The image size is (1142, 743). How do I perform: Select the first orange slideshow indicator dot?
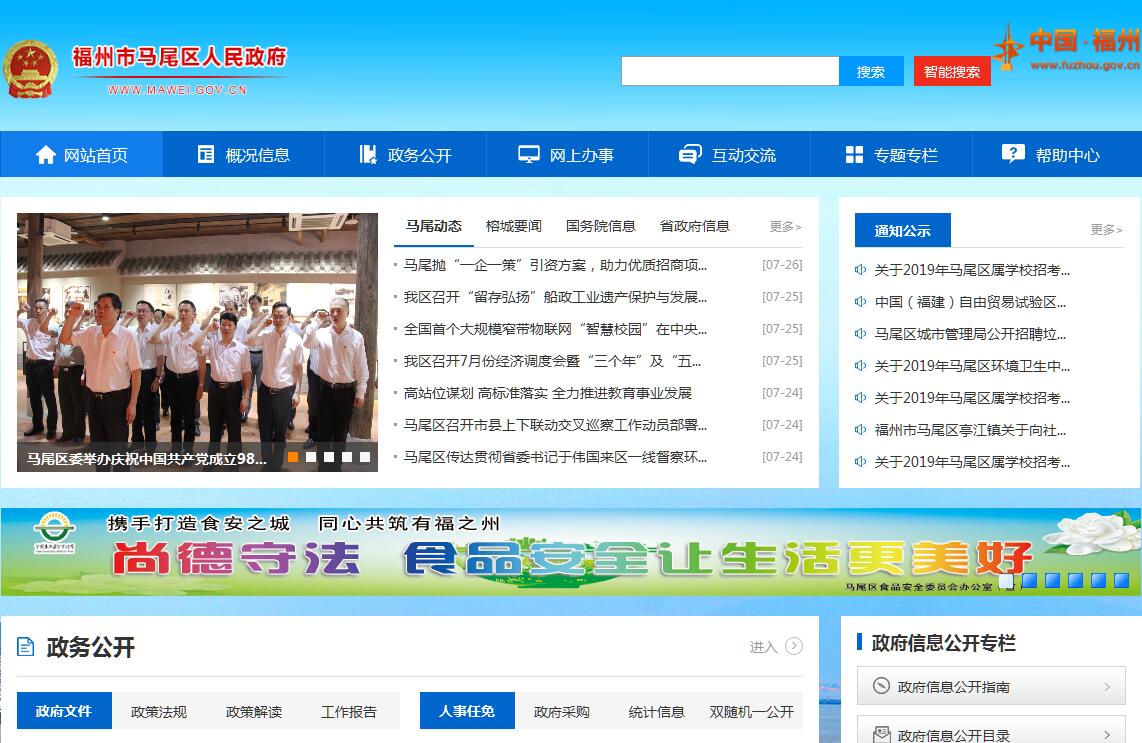pos(293,457)
